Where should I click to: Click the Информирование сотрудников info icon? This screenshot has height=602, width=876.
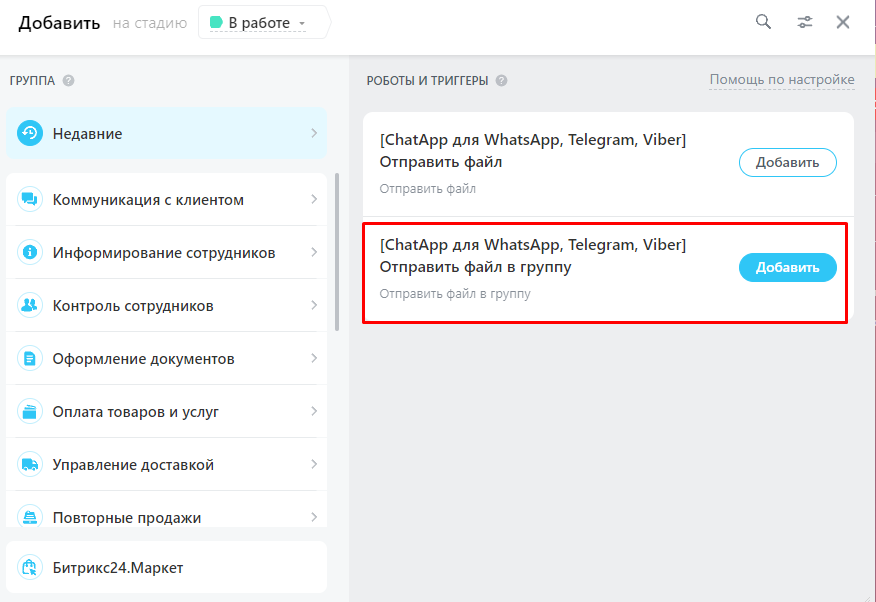(30, 253)
